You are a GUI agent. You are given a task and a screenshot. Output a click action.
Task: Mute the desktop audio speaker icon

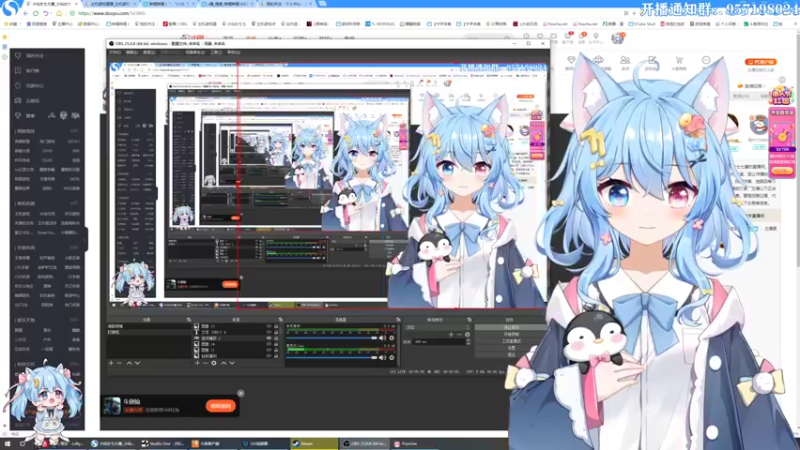click(383, 338)
